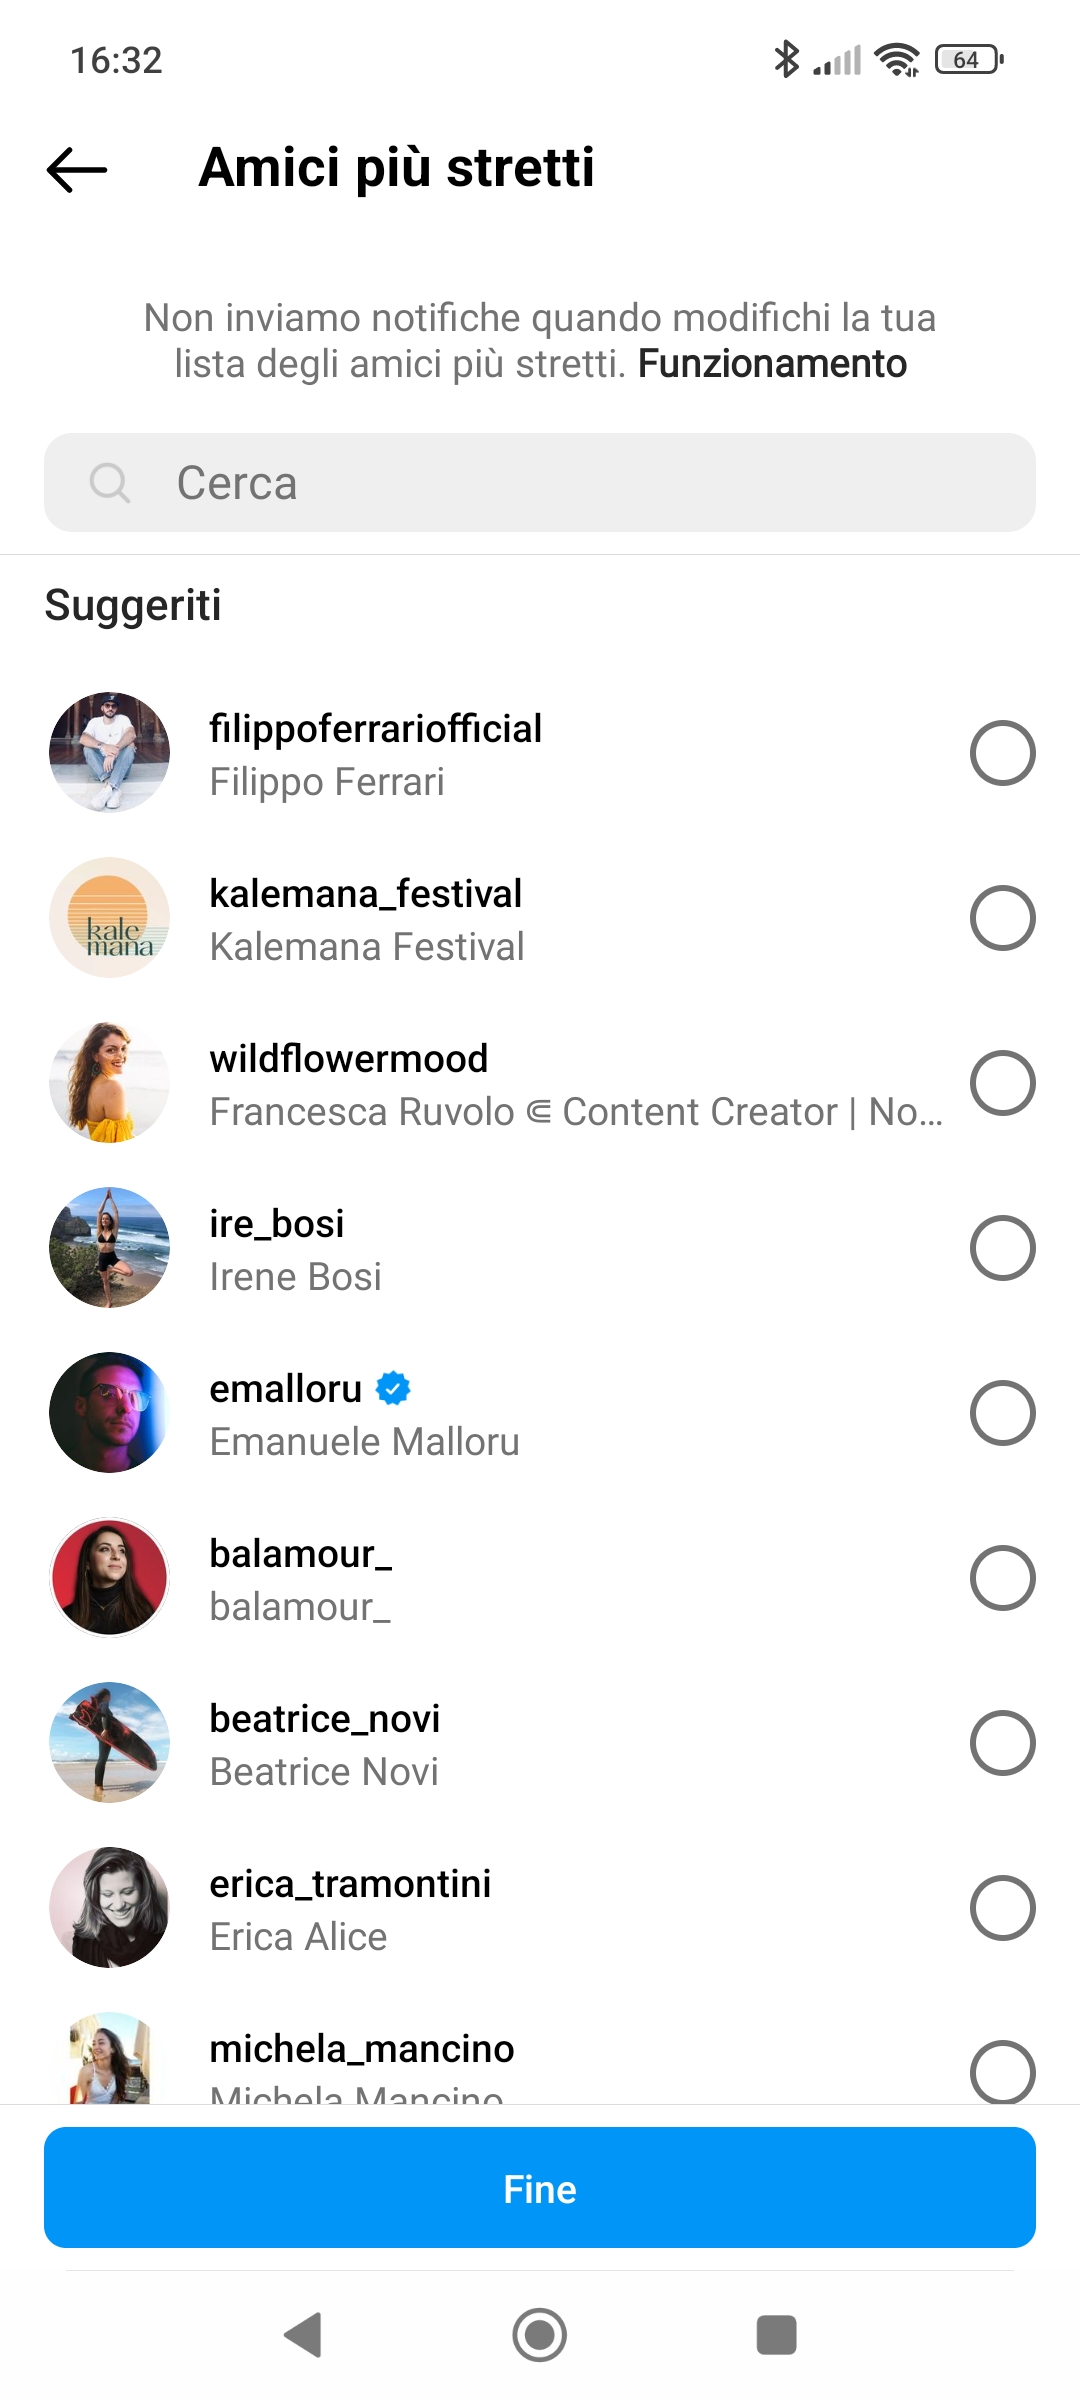Viewport: 1080px width, 2400px height.
Task: Open the recent apps square button
Action: click(x=776, y=2335)
